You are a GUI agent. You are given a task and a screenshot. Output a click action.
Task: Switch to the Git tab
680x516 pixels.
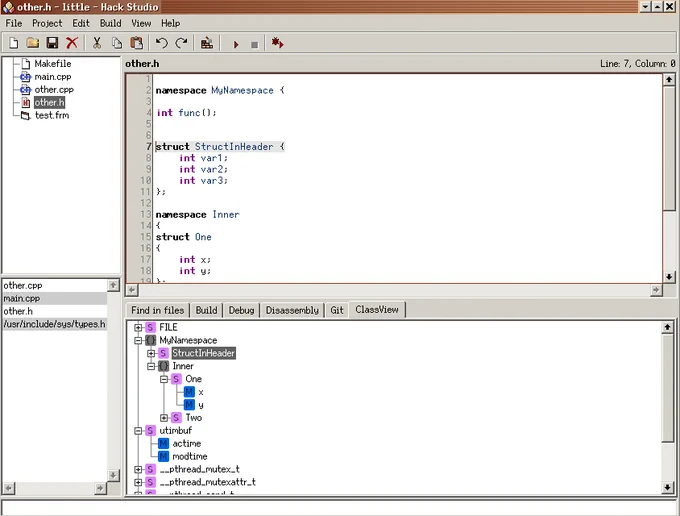[337, 310]
